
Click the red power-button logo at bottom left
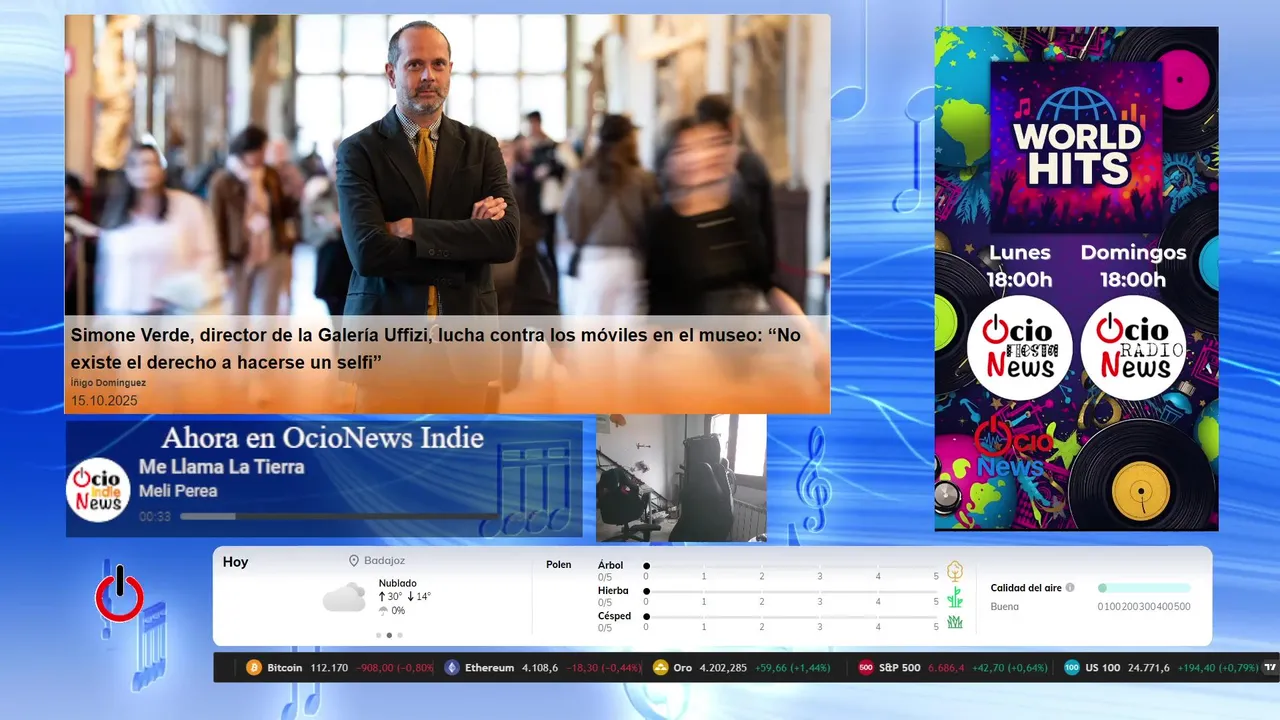tap(119, 595)
